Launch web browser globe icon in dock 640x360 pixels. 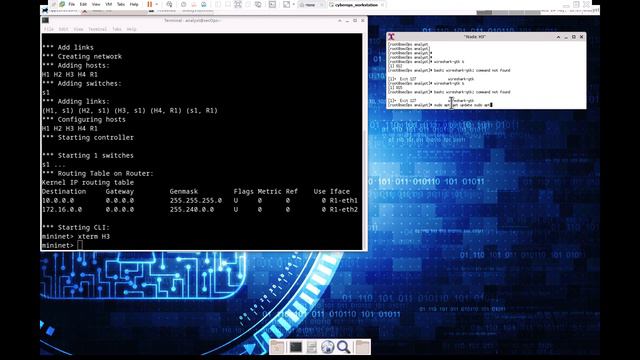point(327,347)
